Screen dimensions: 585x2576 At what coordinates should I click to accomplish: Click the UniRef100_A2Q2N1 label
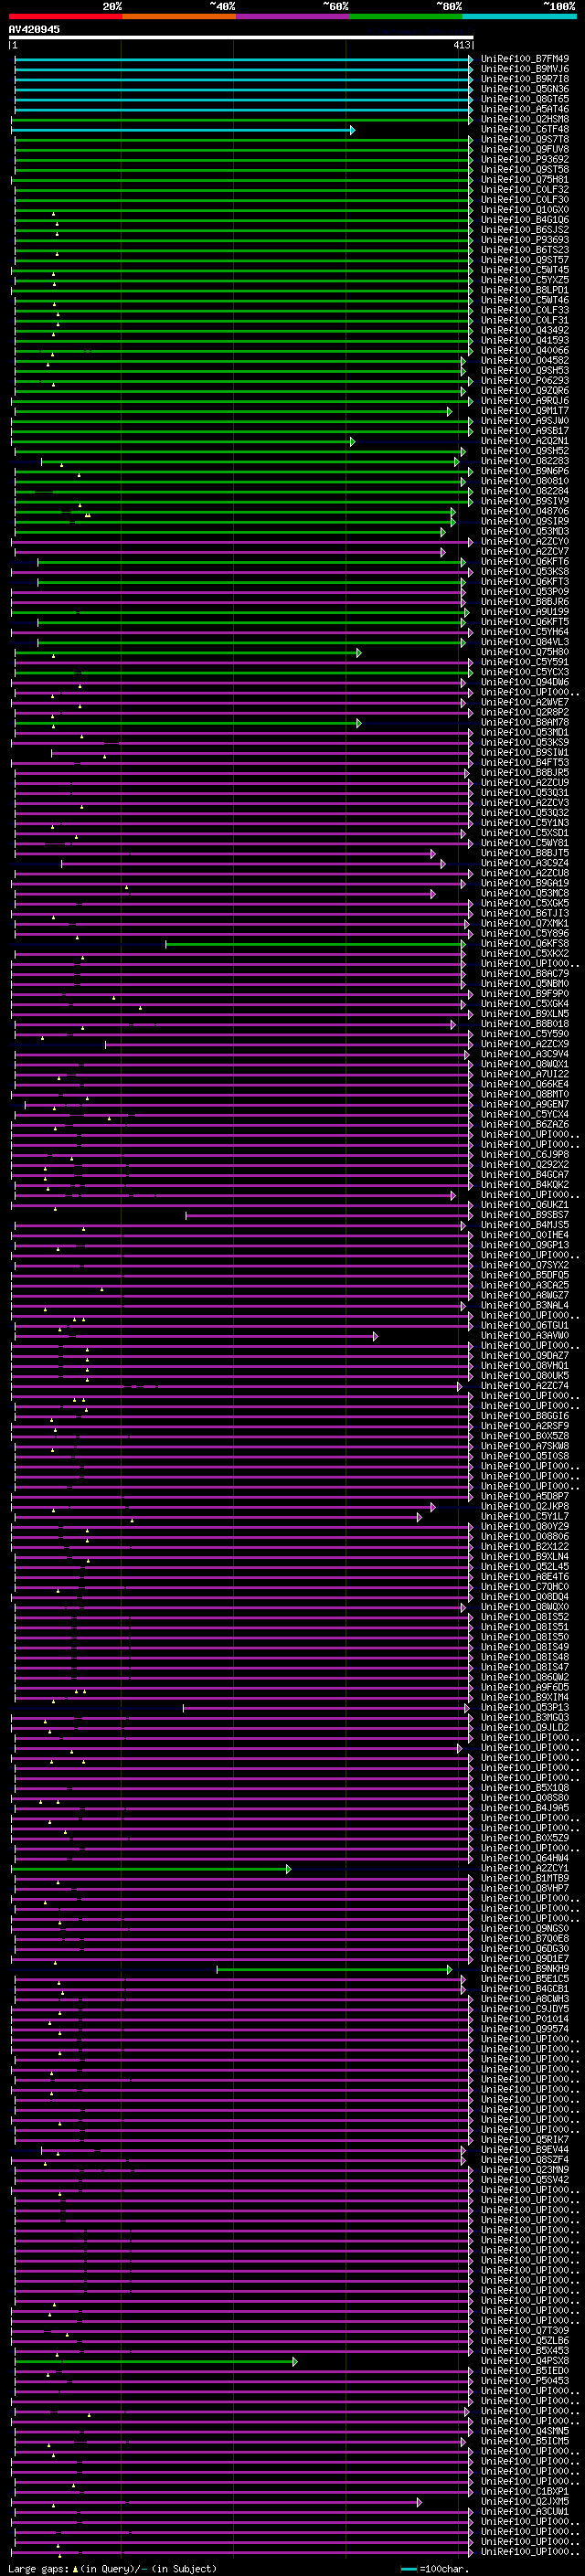coord(525,440)
